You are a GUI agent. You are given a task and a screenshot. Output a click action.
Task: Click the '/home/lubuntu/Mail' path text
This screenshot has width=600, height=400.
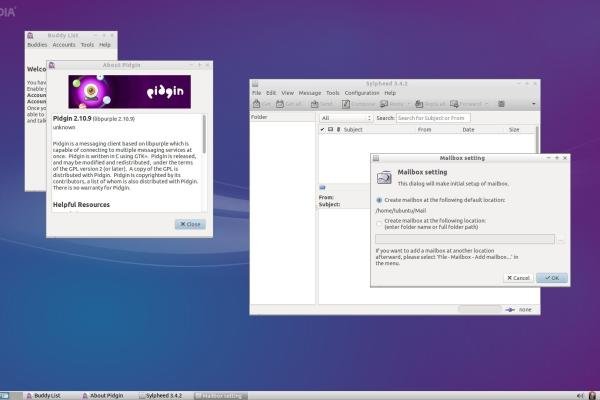401,211
